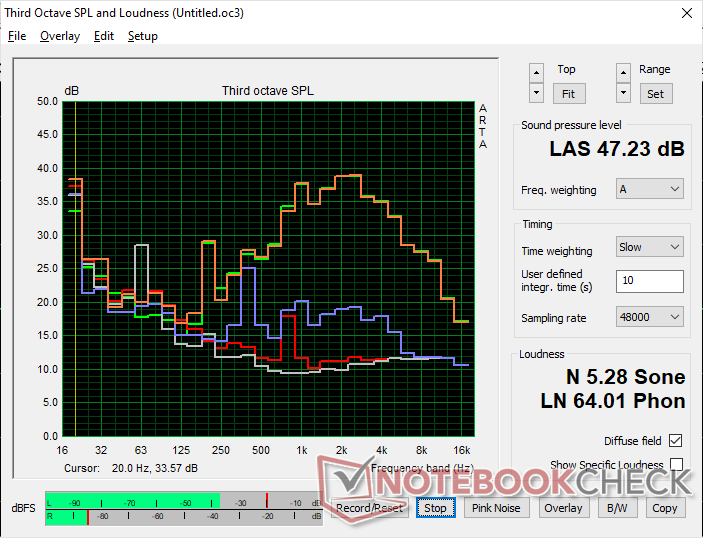The image size is (703, 538).
Task: Click the 1k frequency axis label
Action: click(x=302, y=450)
